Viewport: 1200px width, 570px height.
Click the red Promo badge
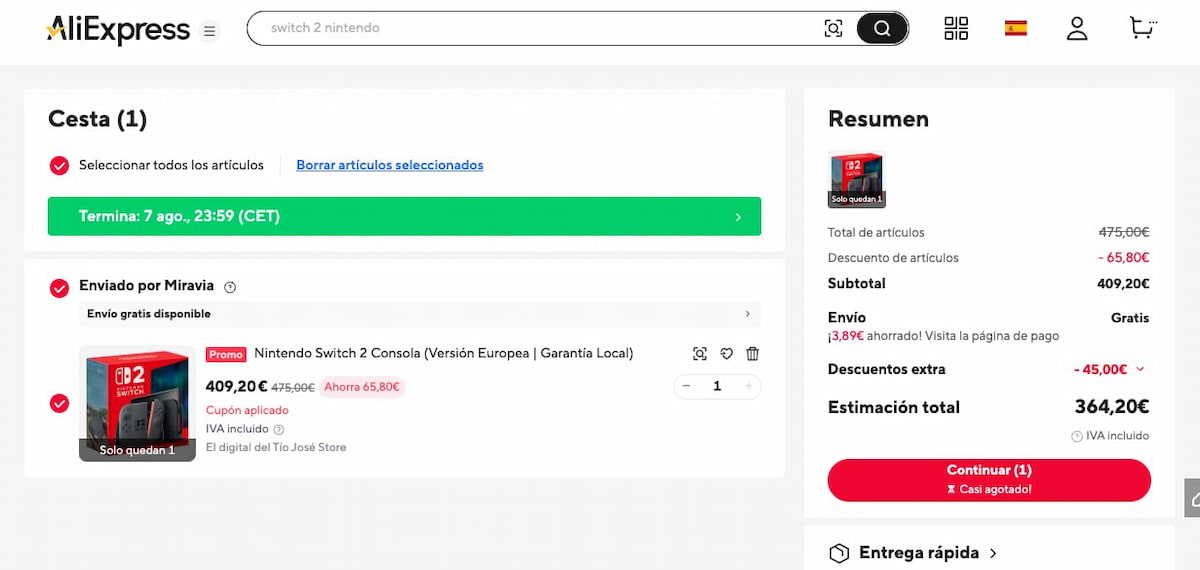point(226,354)
